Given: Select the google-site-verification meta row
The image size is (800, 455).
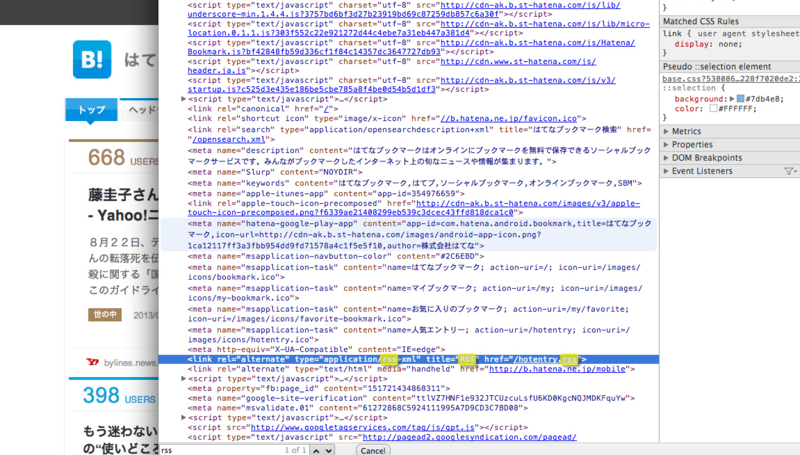Looking at the screenshot, I should tap(411, 398).
